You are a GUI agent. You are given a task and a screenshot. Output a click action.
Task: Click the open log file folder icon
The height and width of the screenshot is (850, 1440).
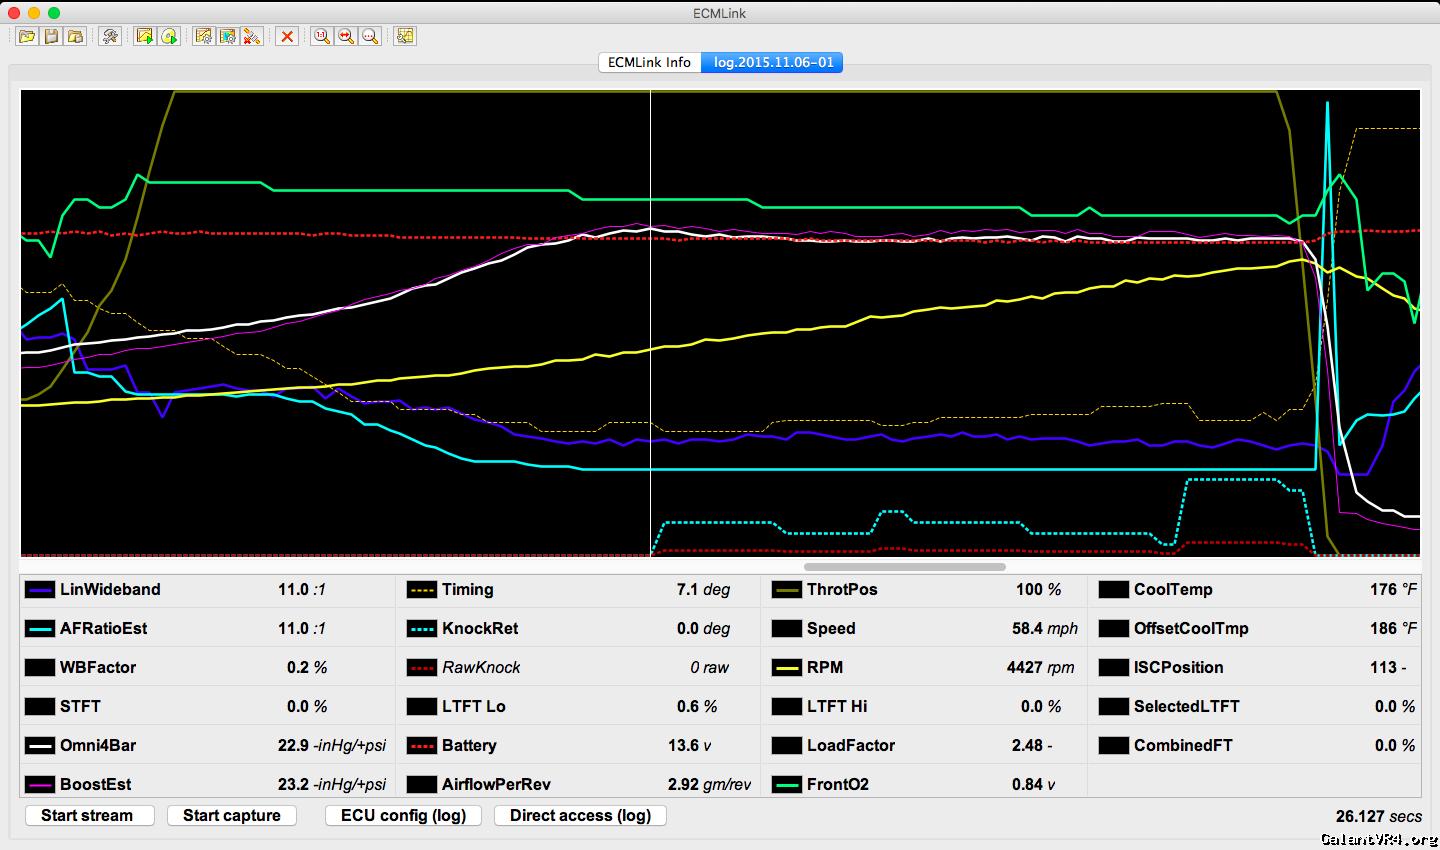click(x=26, y=36)
